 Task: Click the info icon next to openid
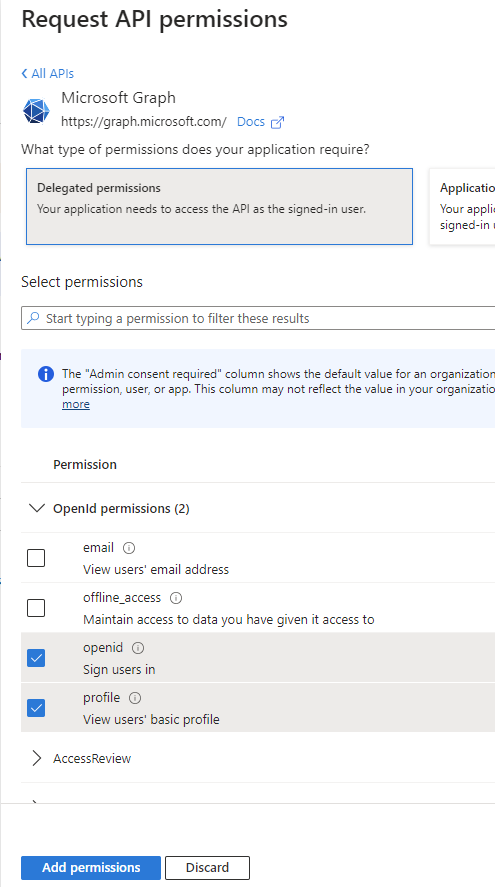click(x=138, y=648)
